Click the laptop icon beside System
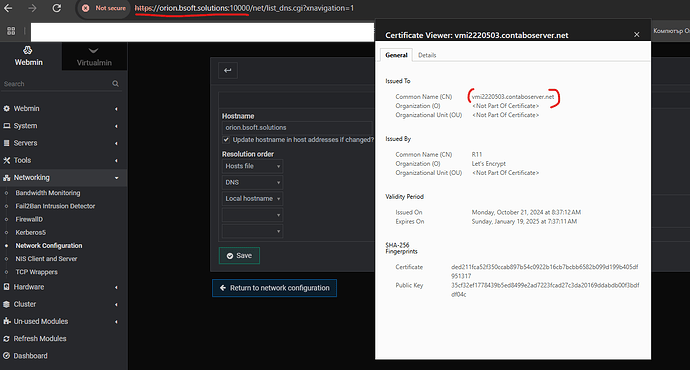The height and width of the screenshot is (370, 690). (7, 126)
